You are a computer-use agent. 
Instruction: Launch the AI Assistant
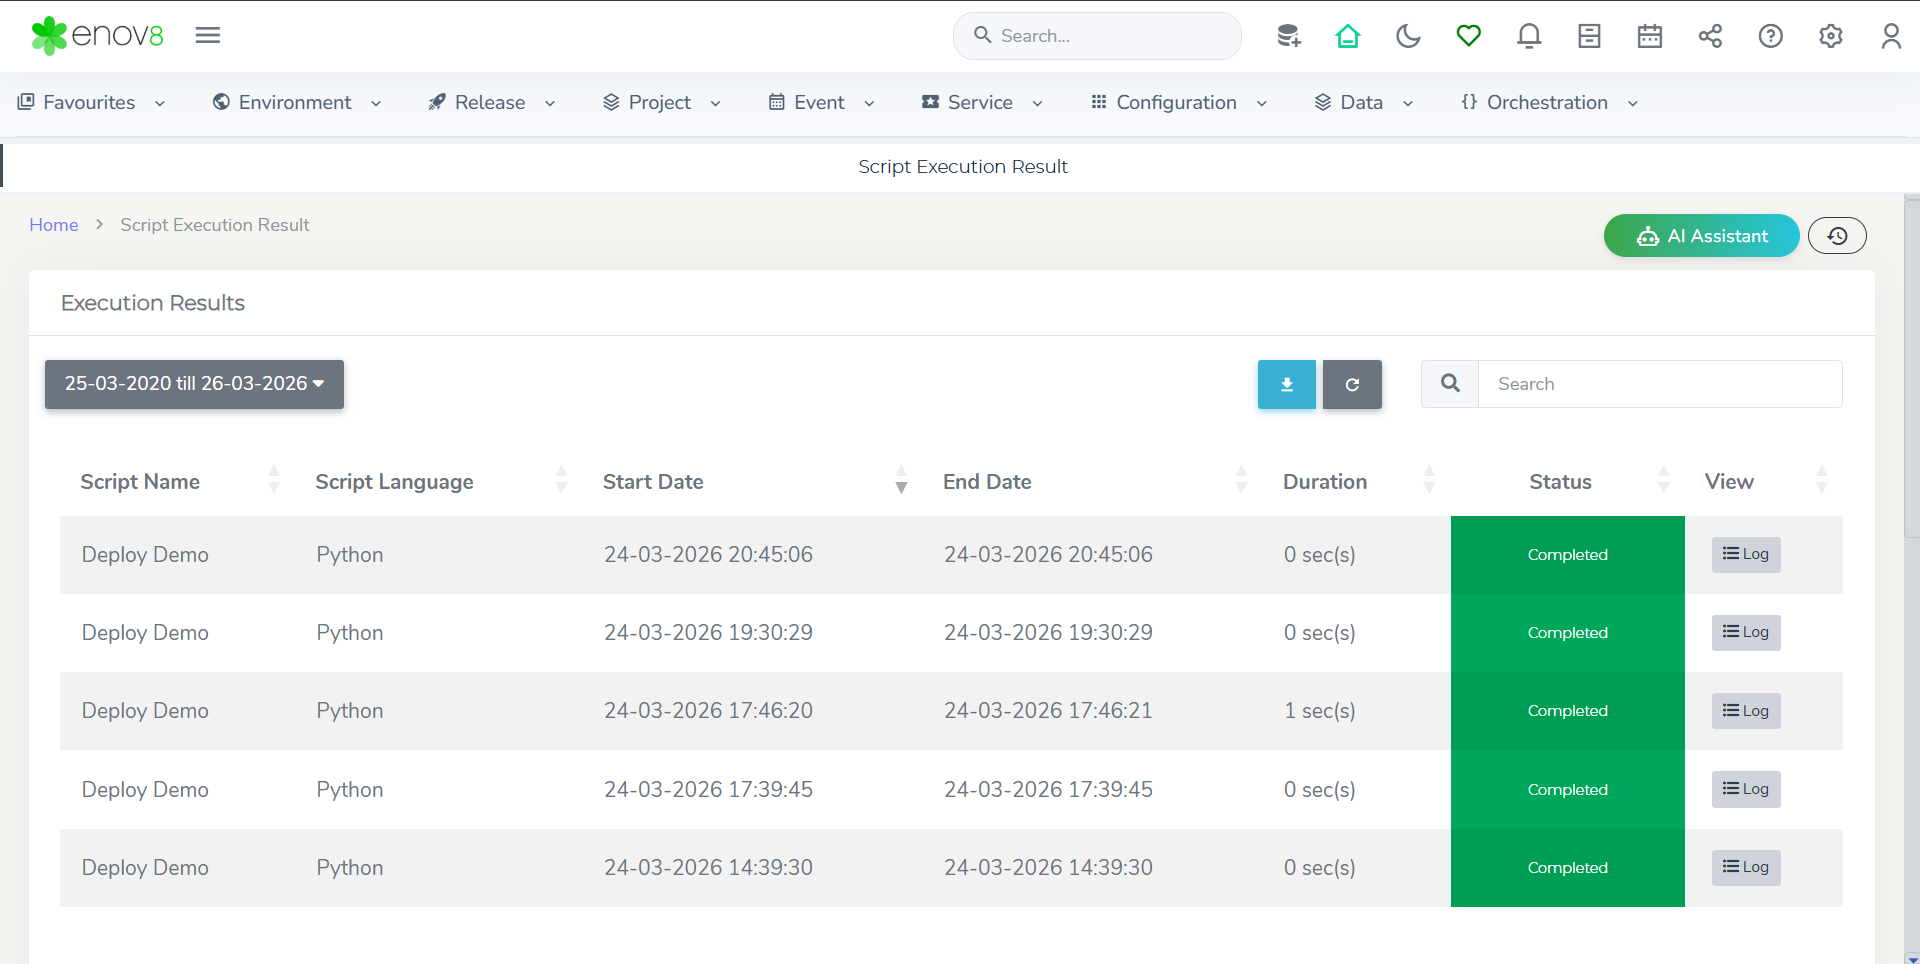point(1701,236)
